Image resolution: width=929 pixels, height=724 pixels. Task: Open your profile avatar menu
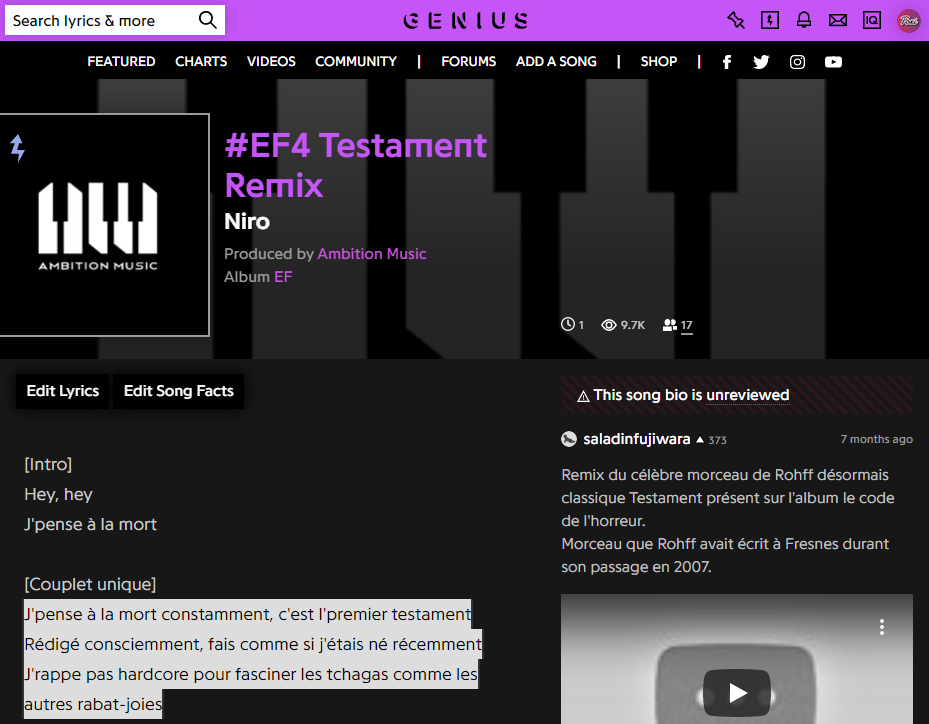click(908, 20)
